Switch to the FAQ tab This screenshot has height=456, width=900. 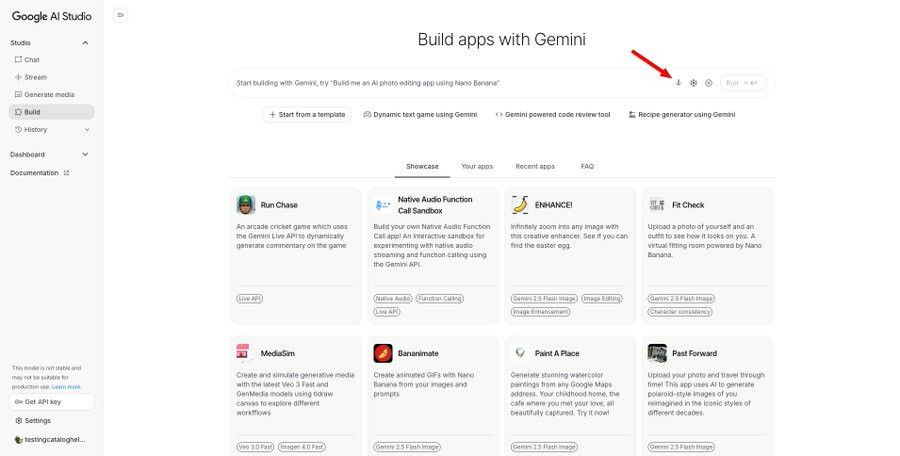pos(587,167)
